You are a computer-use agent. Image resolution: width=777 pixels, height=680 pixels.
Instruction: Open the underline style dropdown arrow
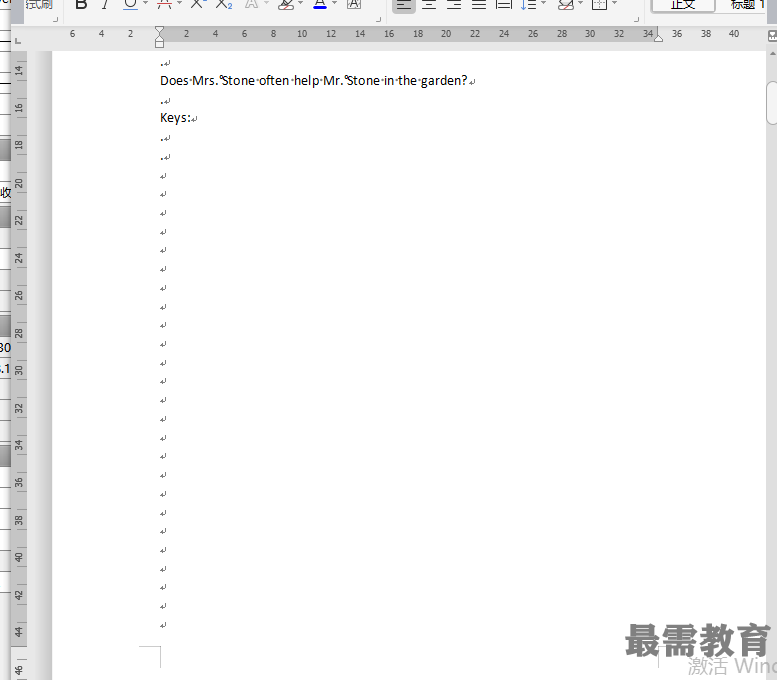[x=145, y=3]
